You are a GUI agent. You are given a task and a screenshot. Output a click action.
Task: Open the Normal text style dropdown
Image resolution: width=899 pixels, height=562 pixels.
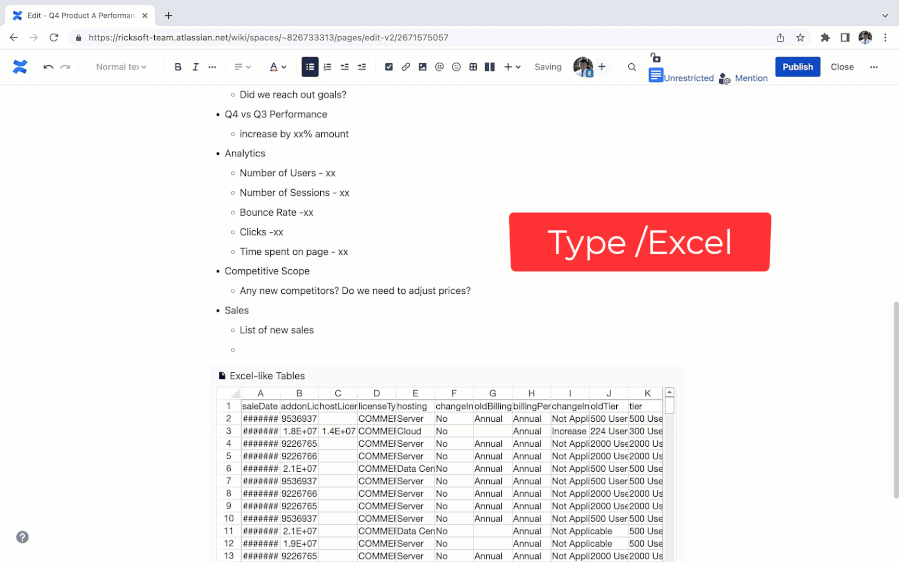coord(121,67)
